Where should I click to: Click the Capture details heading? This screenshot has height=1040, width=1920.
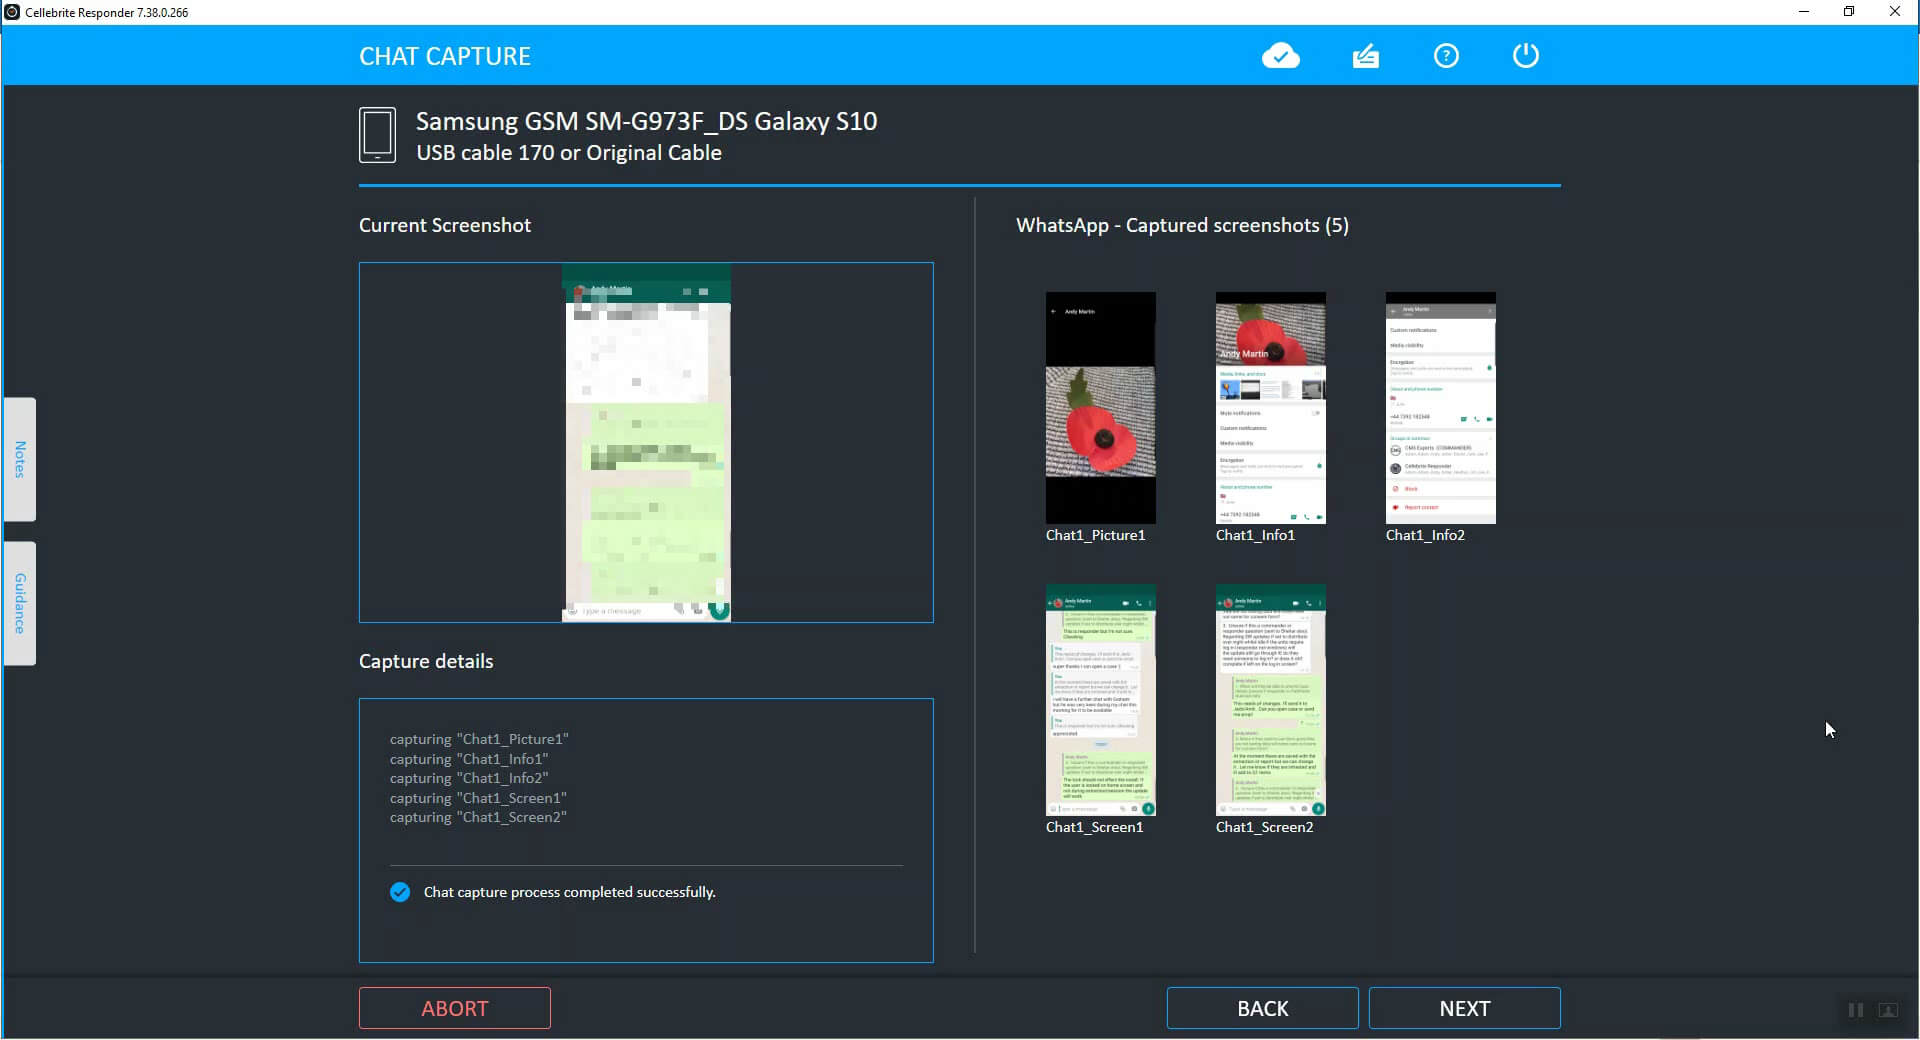point(426,661)
